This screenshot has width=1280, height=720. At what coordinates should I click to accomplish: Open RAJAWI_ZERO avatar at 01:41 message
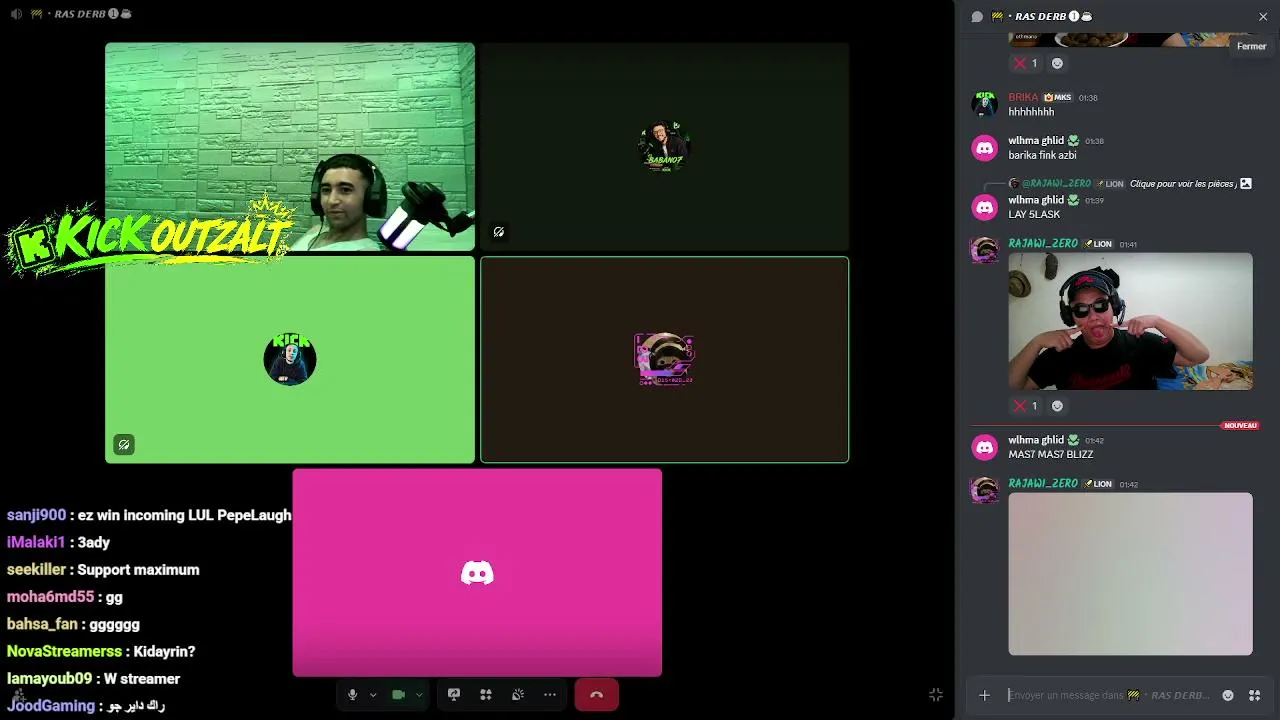click(x=985, y=250)
